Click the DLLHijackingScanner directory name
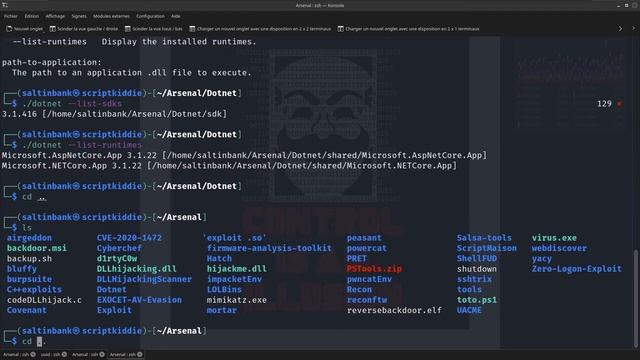 tap(144, 279)
